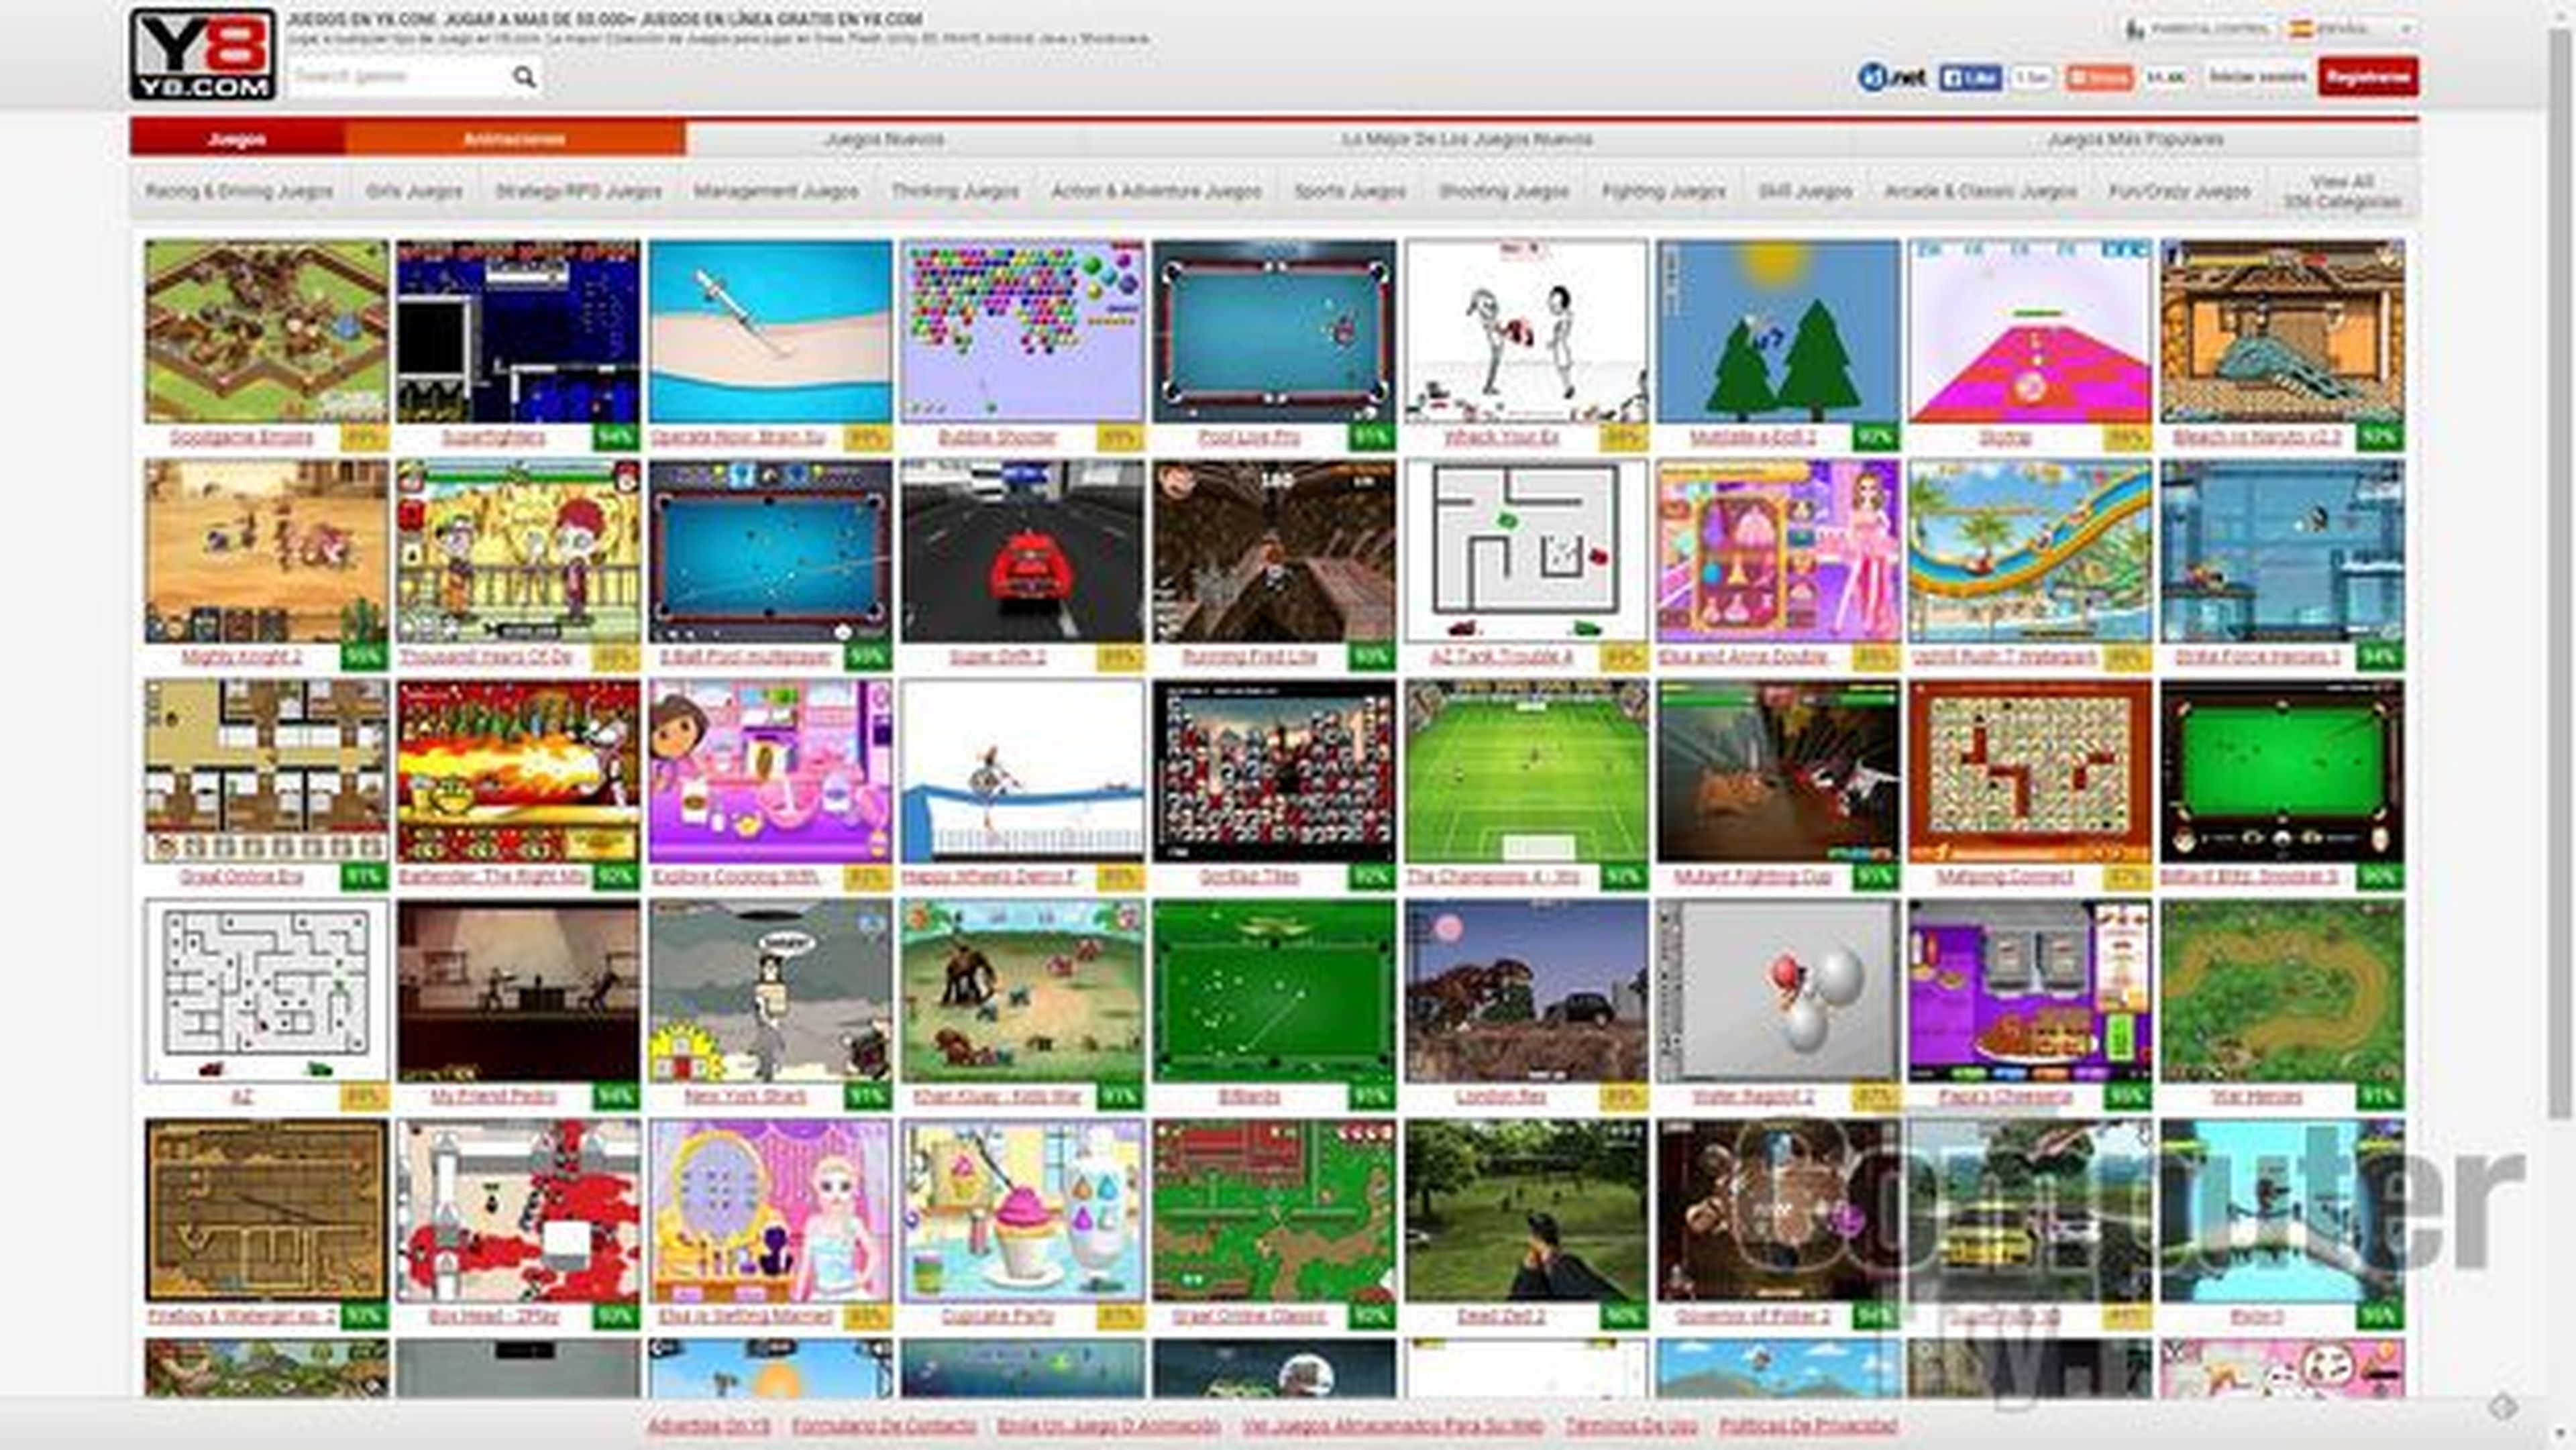
Task: Click Términos De Uso footer link
Action: [x=1631, y=1425]
